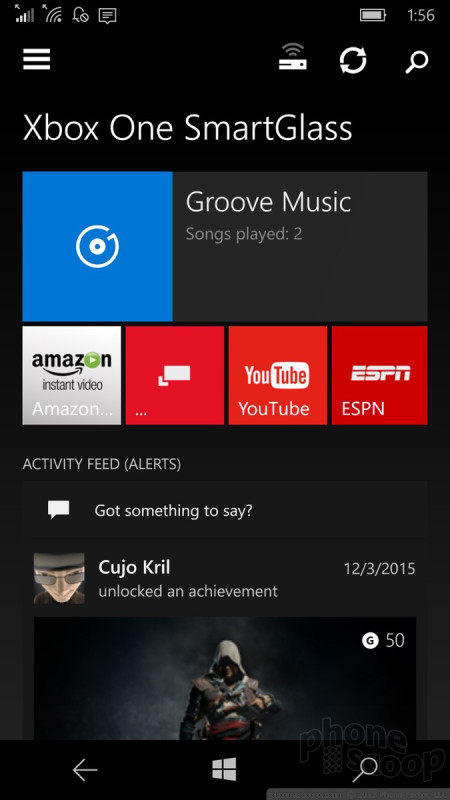The height and width of the screenshot is (800, 450).
Task: Go back with the navigation arrow
Action: pyautogui.click(x=85, y=769)
